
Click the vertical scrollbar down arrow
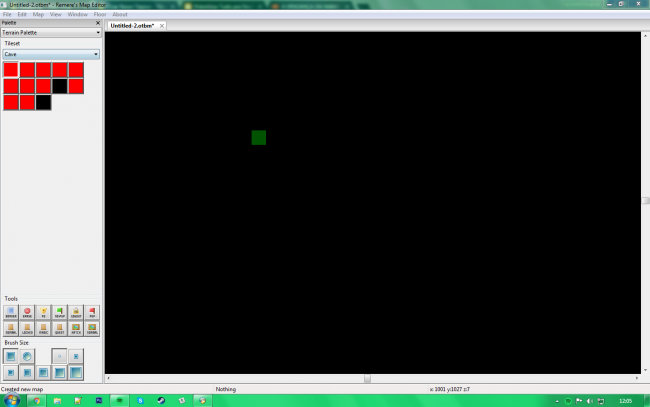[x=645, y=370]
